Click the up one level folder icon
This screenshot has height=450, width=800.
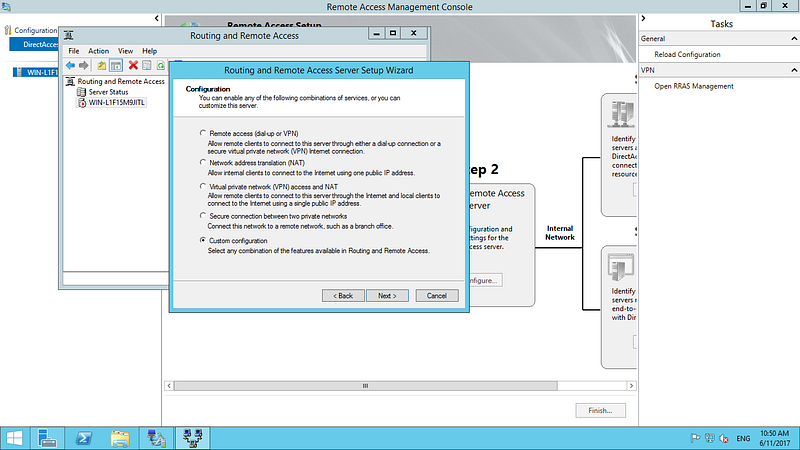pyautogui.click(x=102, y=65)
